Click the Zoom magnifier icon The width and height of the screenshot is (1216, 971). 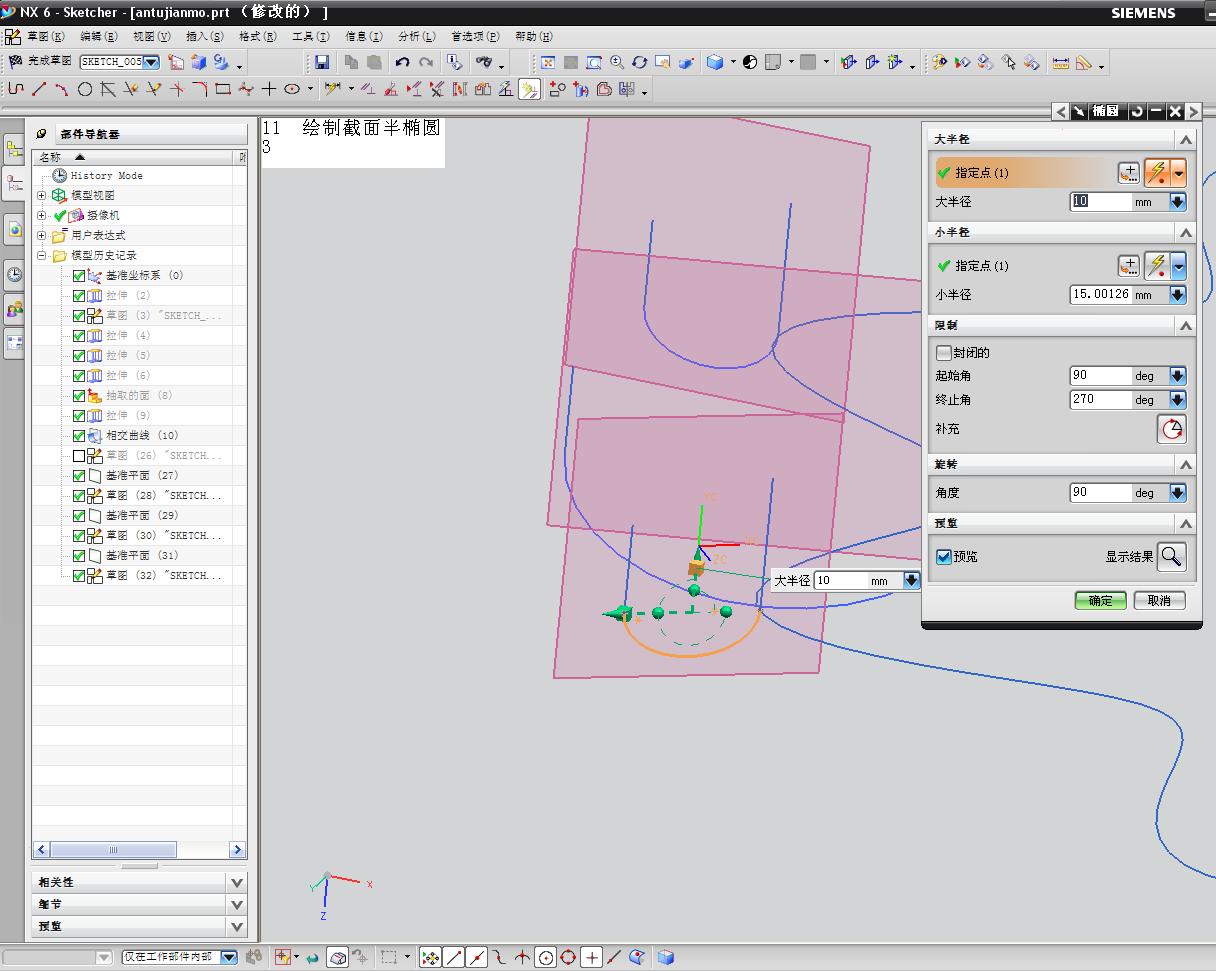pyautogui.click(x=617, y=62)
